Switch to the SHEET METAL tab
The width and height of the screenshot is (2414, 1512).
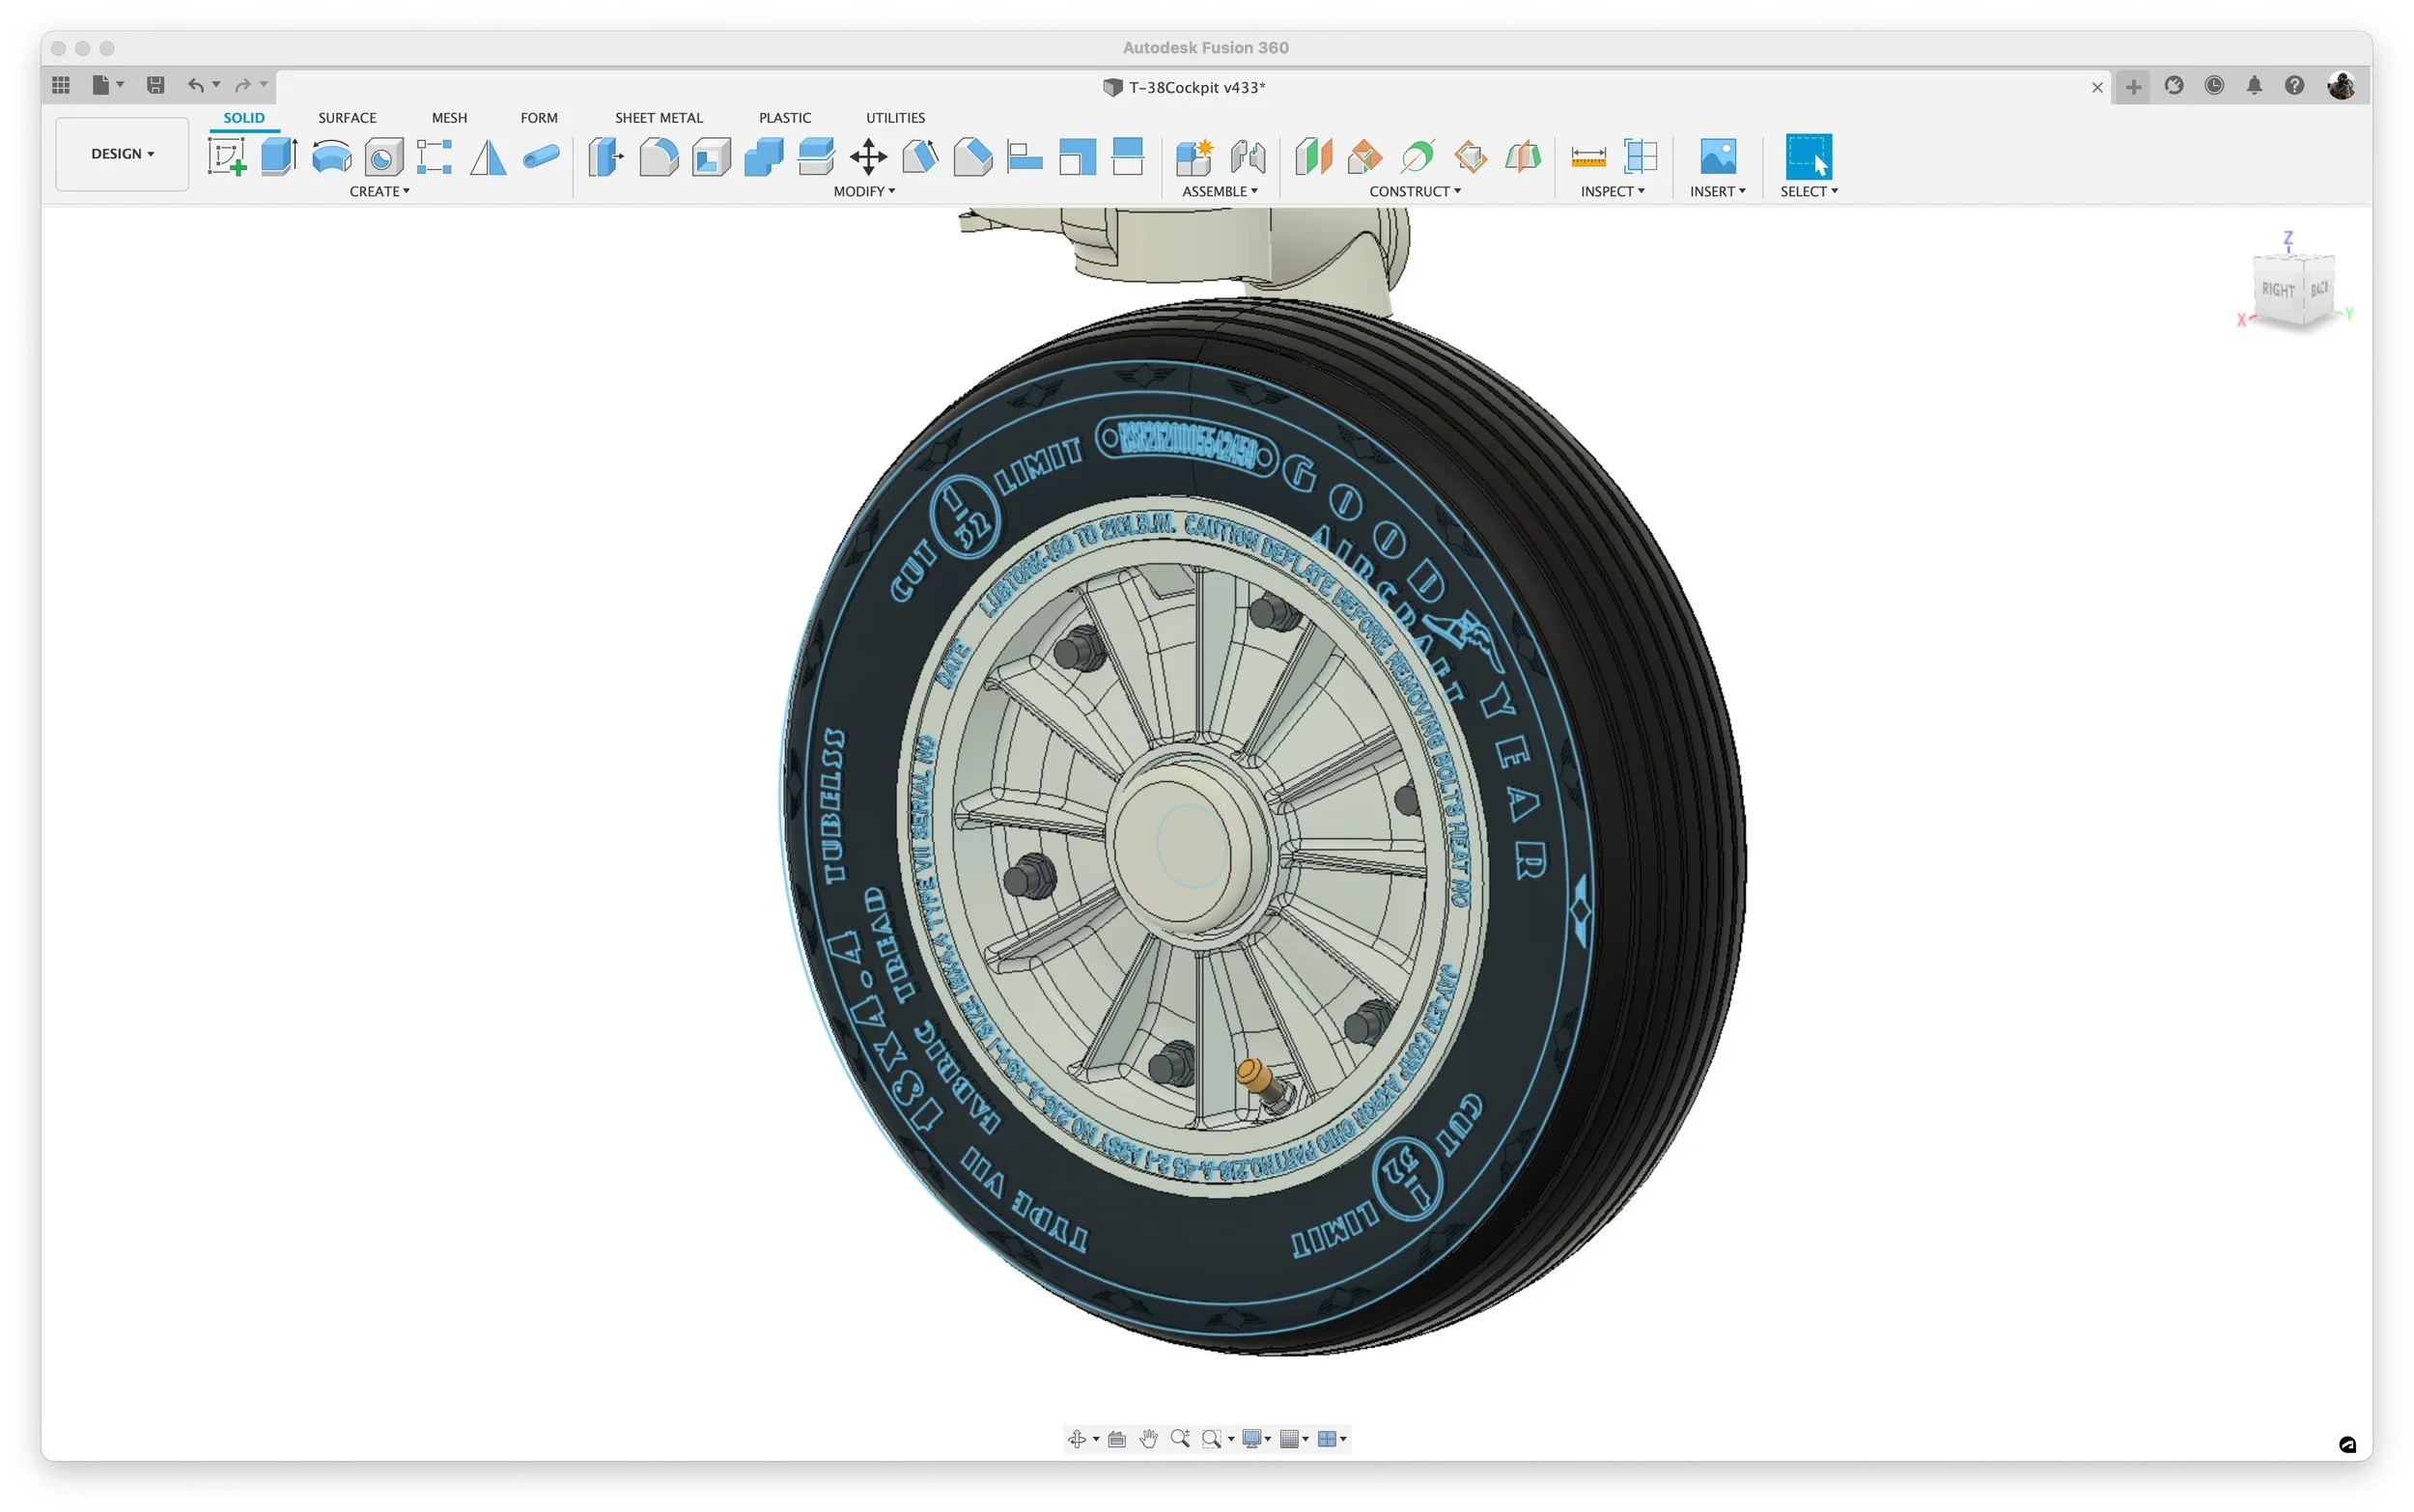[658, 118]
